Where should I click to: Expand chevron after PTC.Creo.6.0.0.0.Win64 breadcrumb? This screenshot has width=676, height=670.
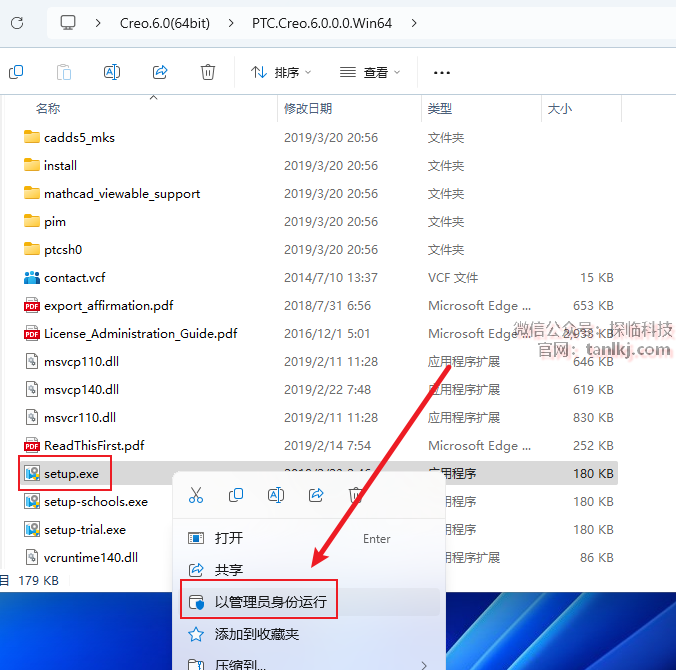[414, 23]
